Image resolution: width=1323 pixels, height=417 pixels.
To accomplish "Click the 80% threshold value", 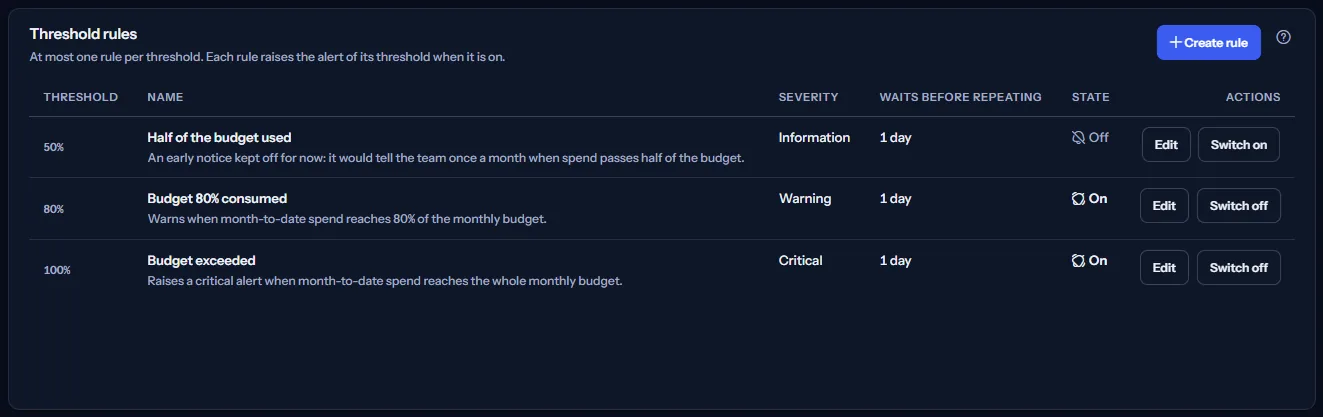I will [54, 209].
